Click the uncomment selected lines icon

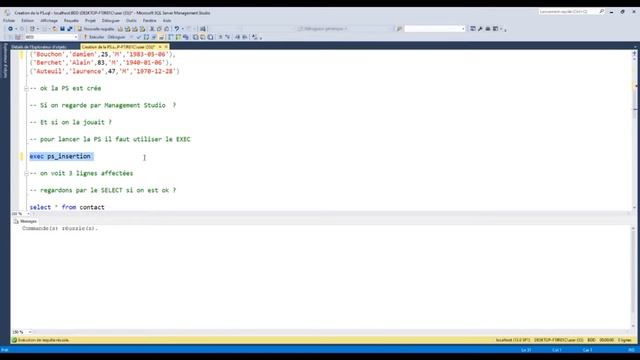tap(228, 37)
